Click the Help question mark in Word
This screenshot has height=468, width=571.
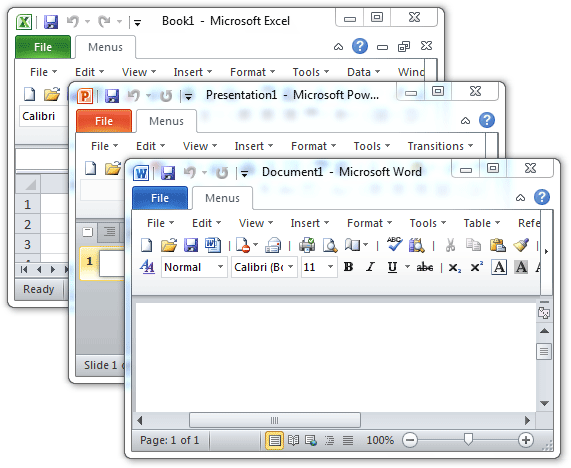point(542,197)
